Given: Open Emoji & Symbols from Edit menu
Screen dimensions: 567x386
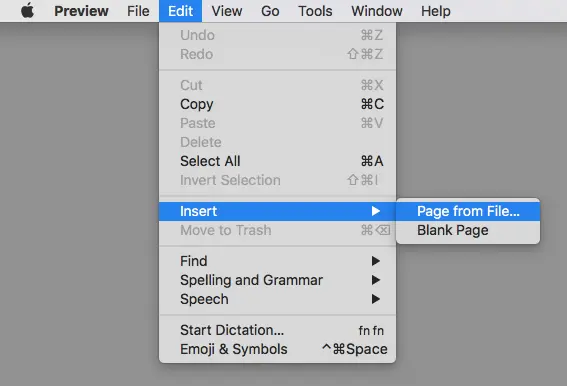Looking at the screenshot, I should pyautogui.click(x=277, y=349).
